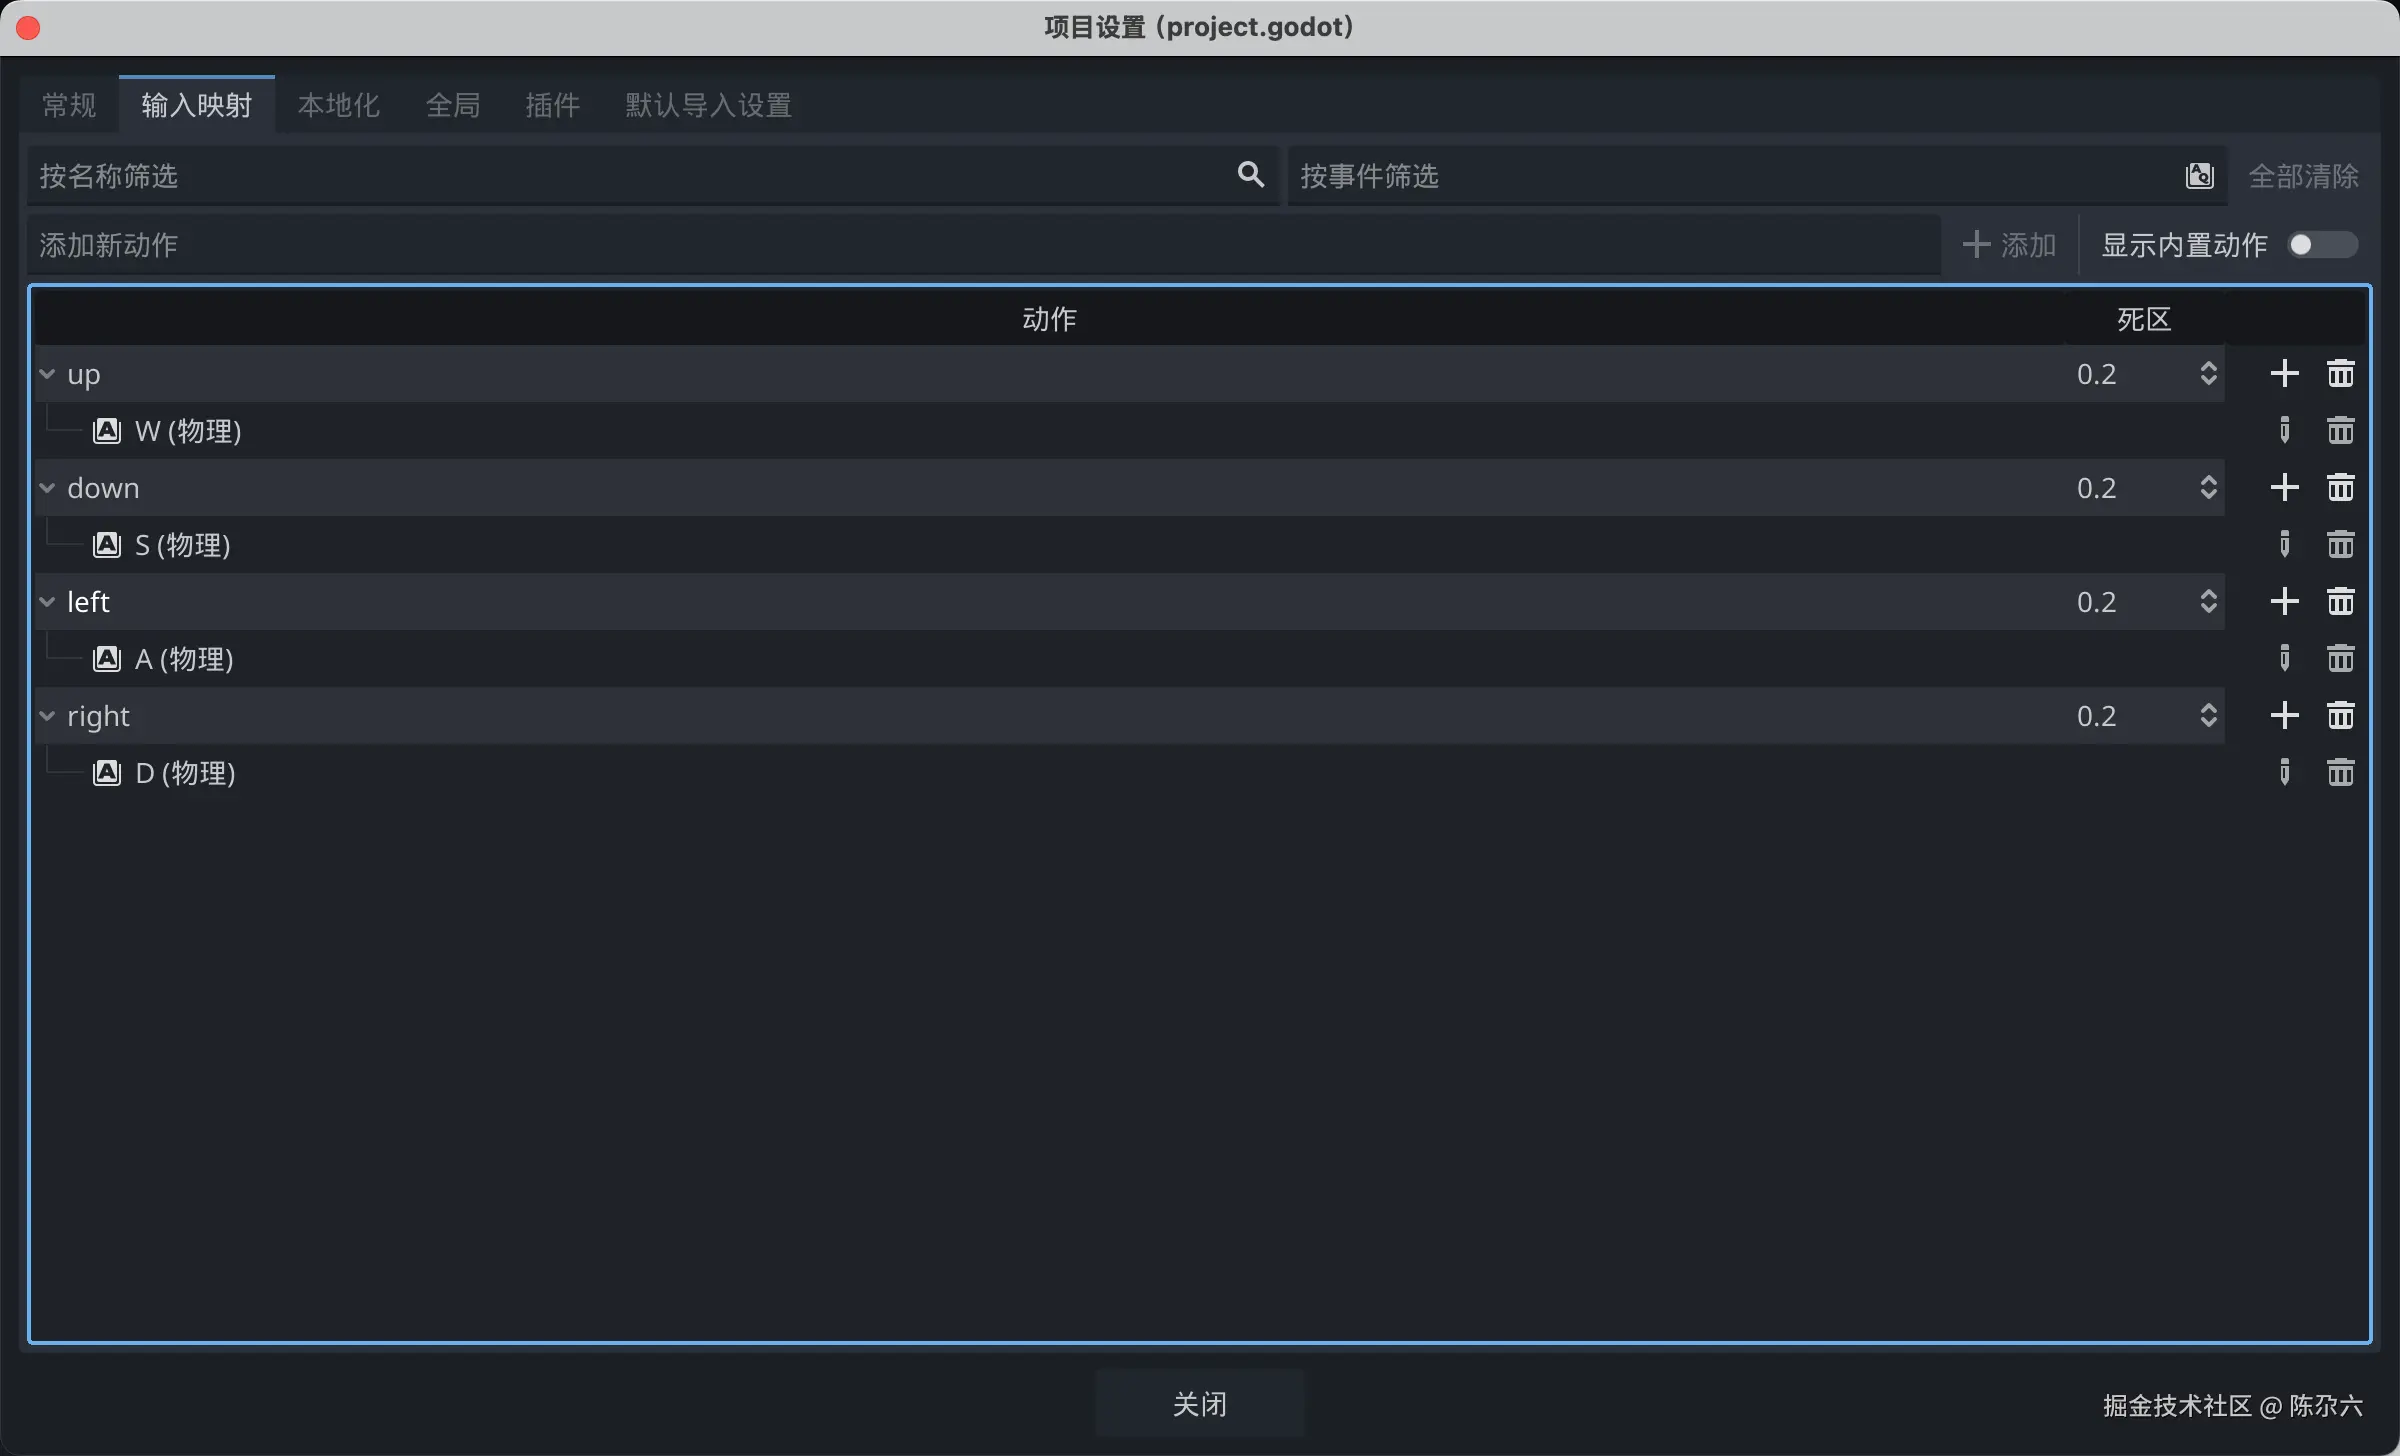Open the 本地化 tab
Viewport: 2400px width, 1456px height.
click(338, 105)
